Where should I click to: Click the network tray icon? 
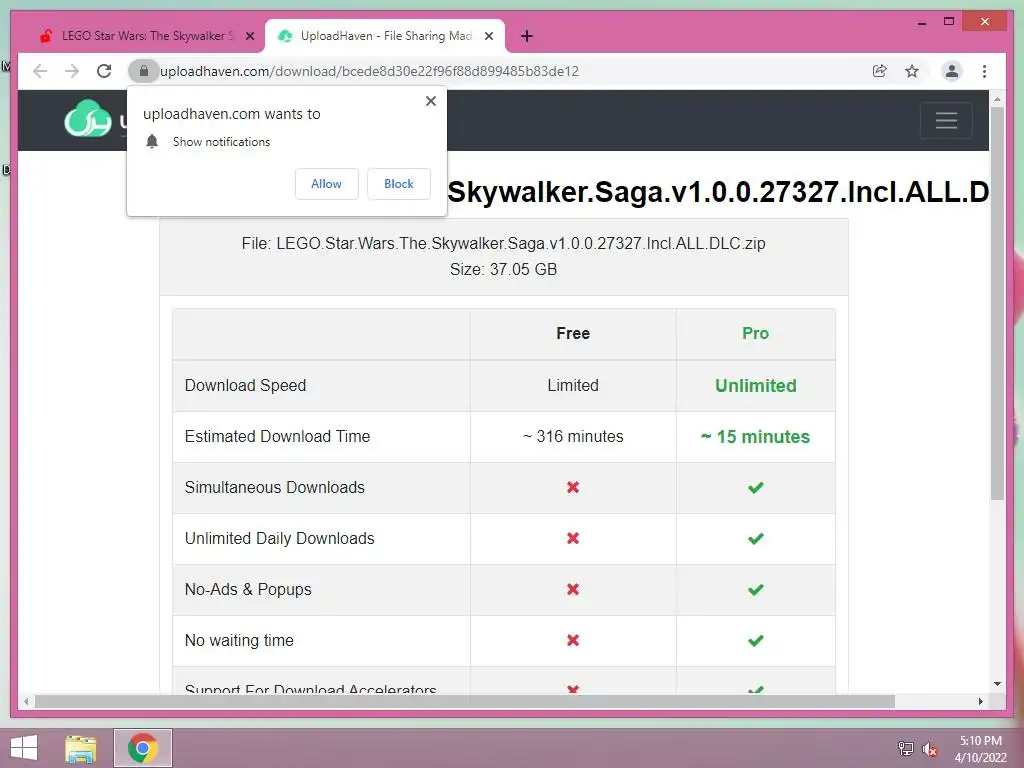[x=906, y=749]
